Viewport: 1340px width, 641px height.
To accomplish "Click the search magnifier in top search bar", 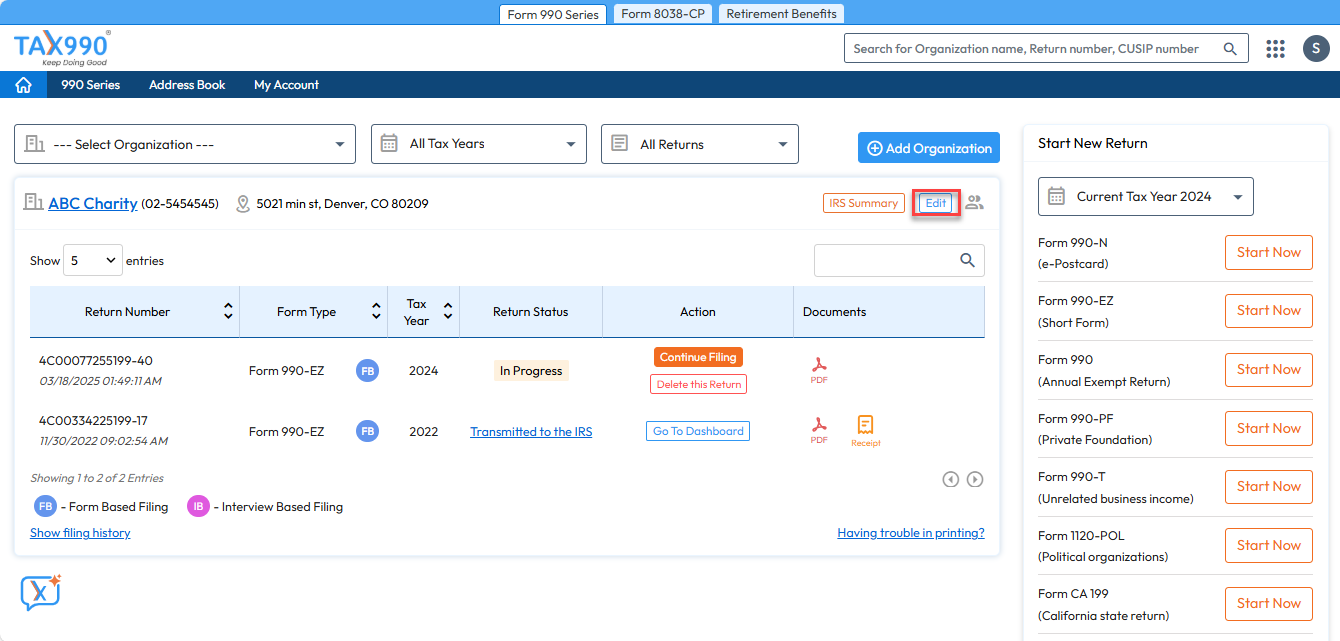I will click(1230, 48).
